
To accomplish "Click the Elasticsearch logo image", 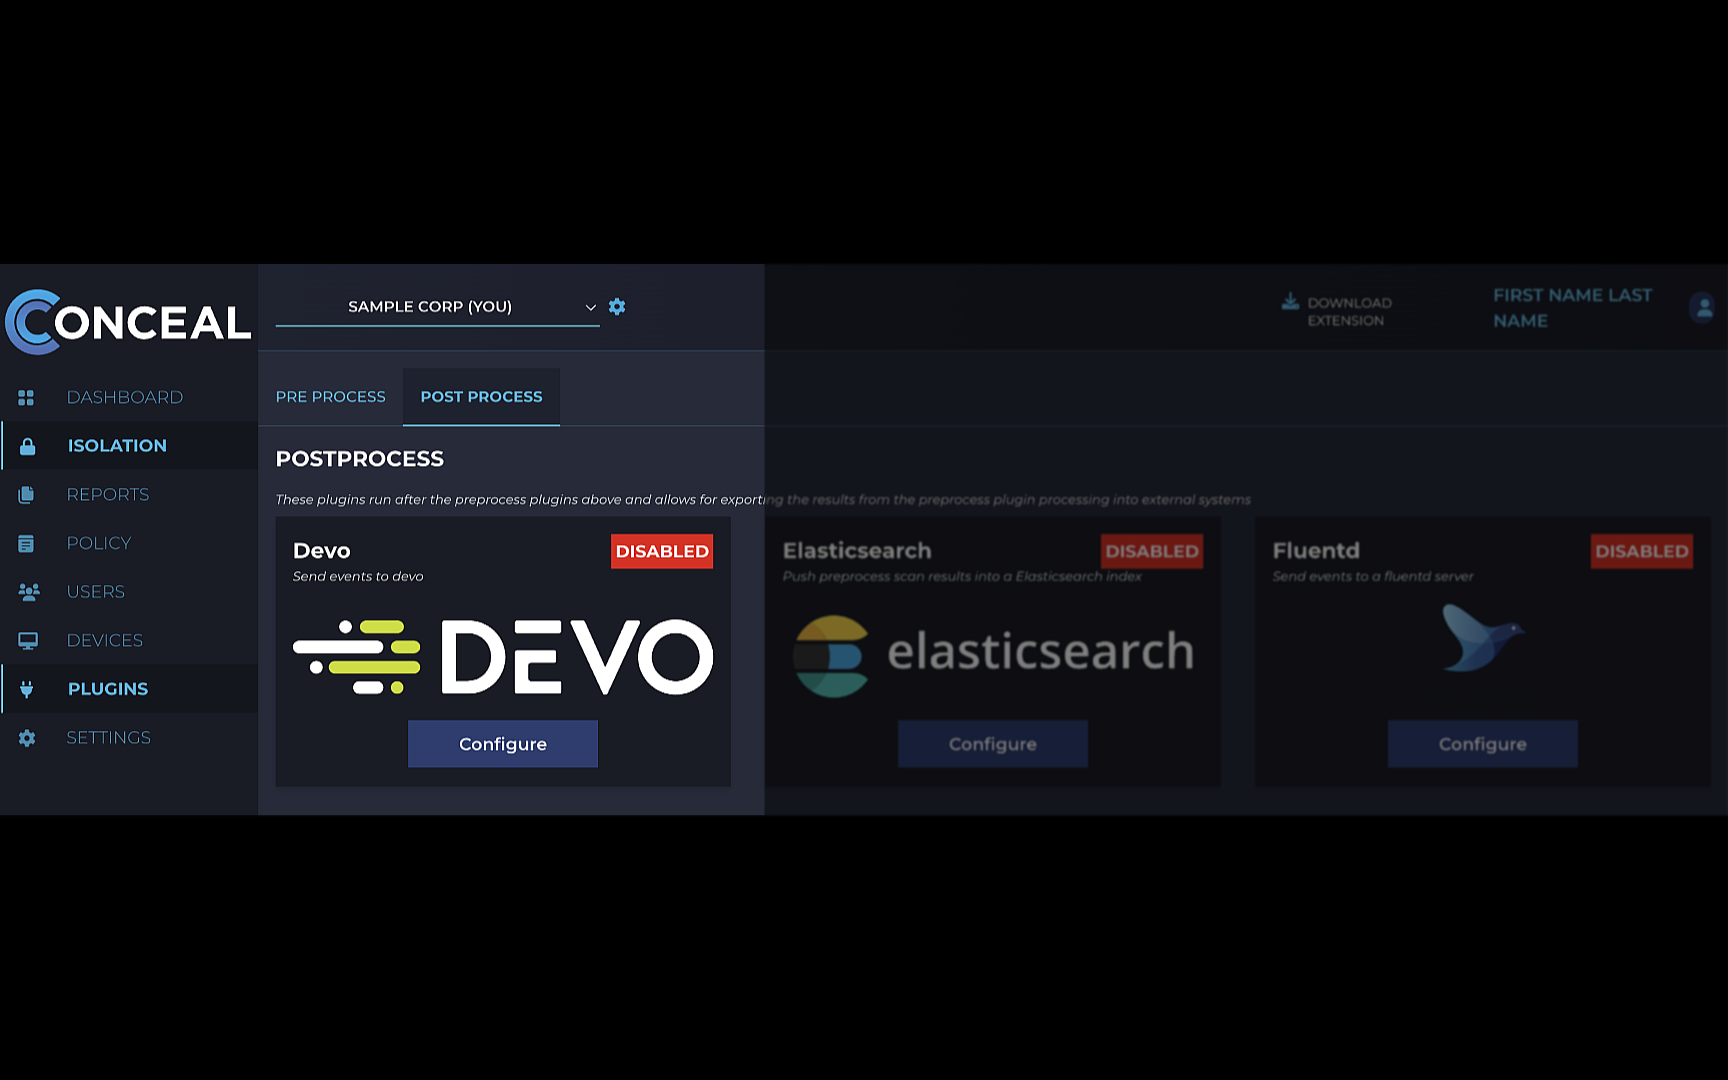I will pos(994,655).
